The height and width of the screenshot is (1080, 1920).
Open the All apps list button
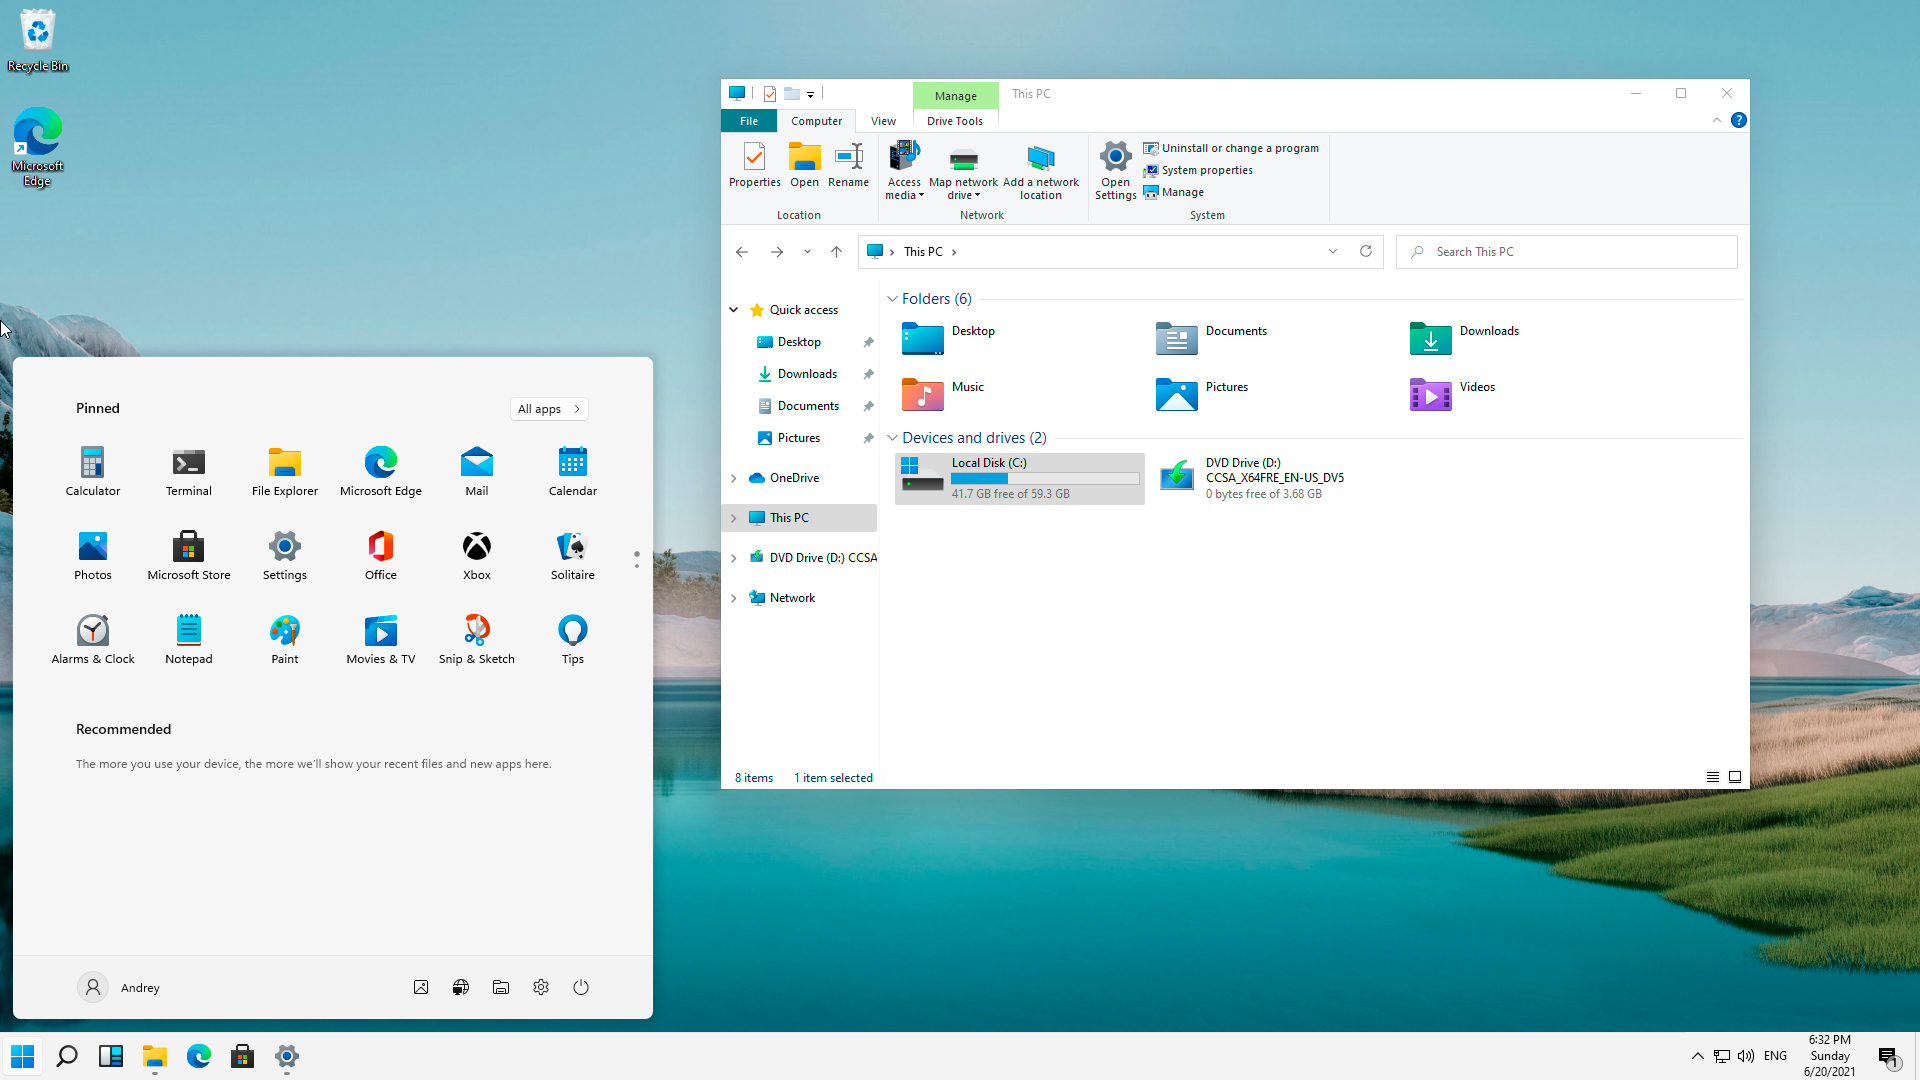[x=550, y=407]
